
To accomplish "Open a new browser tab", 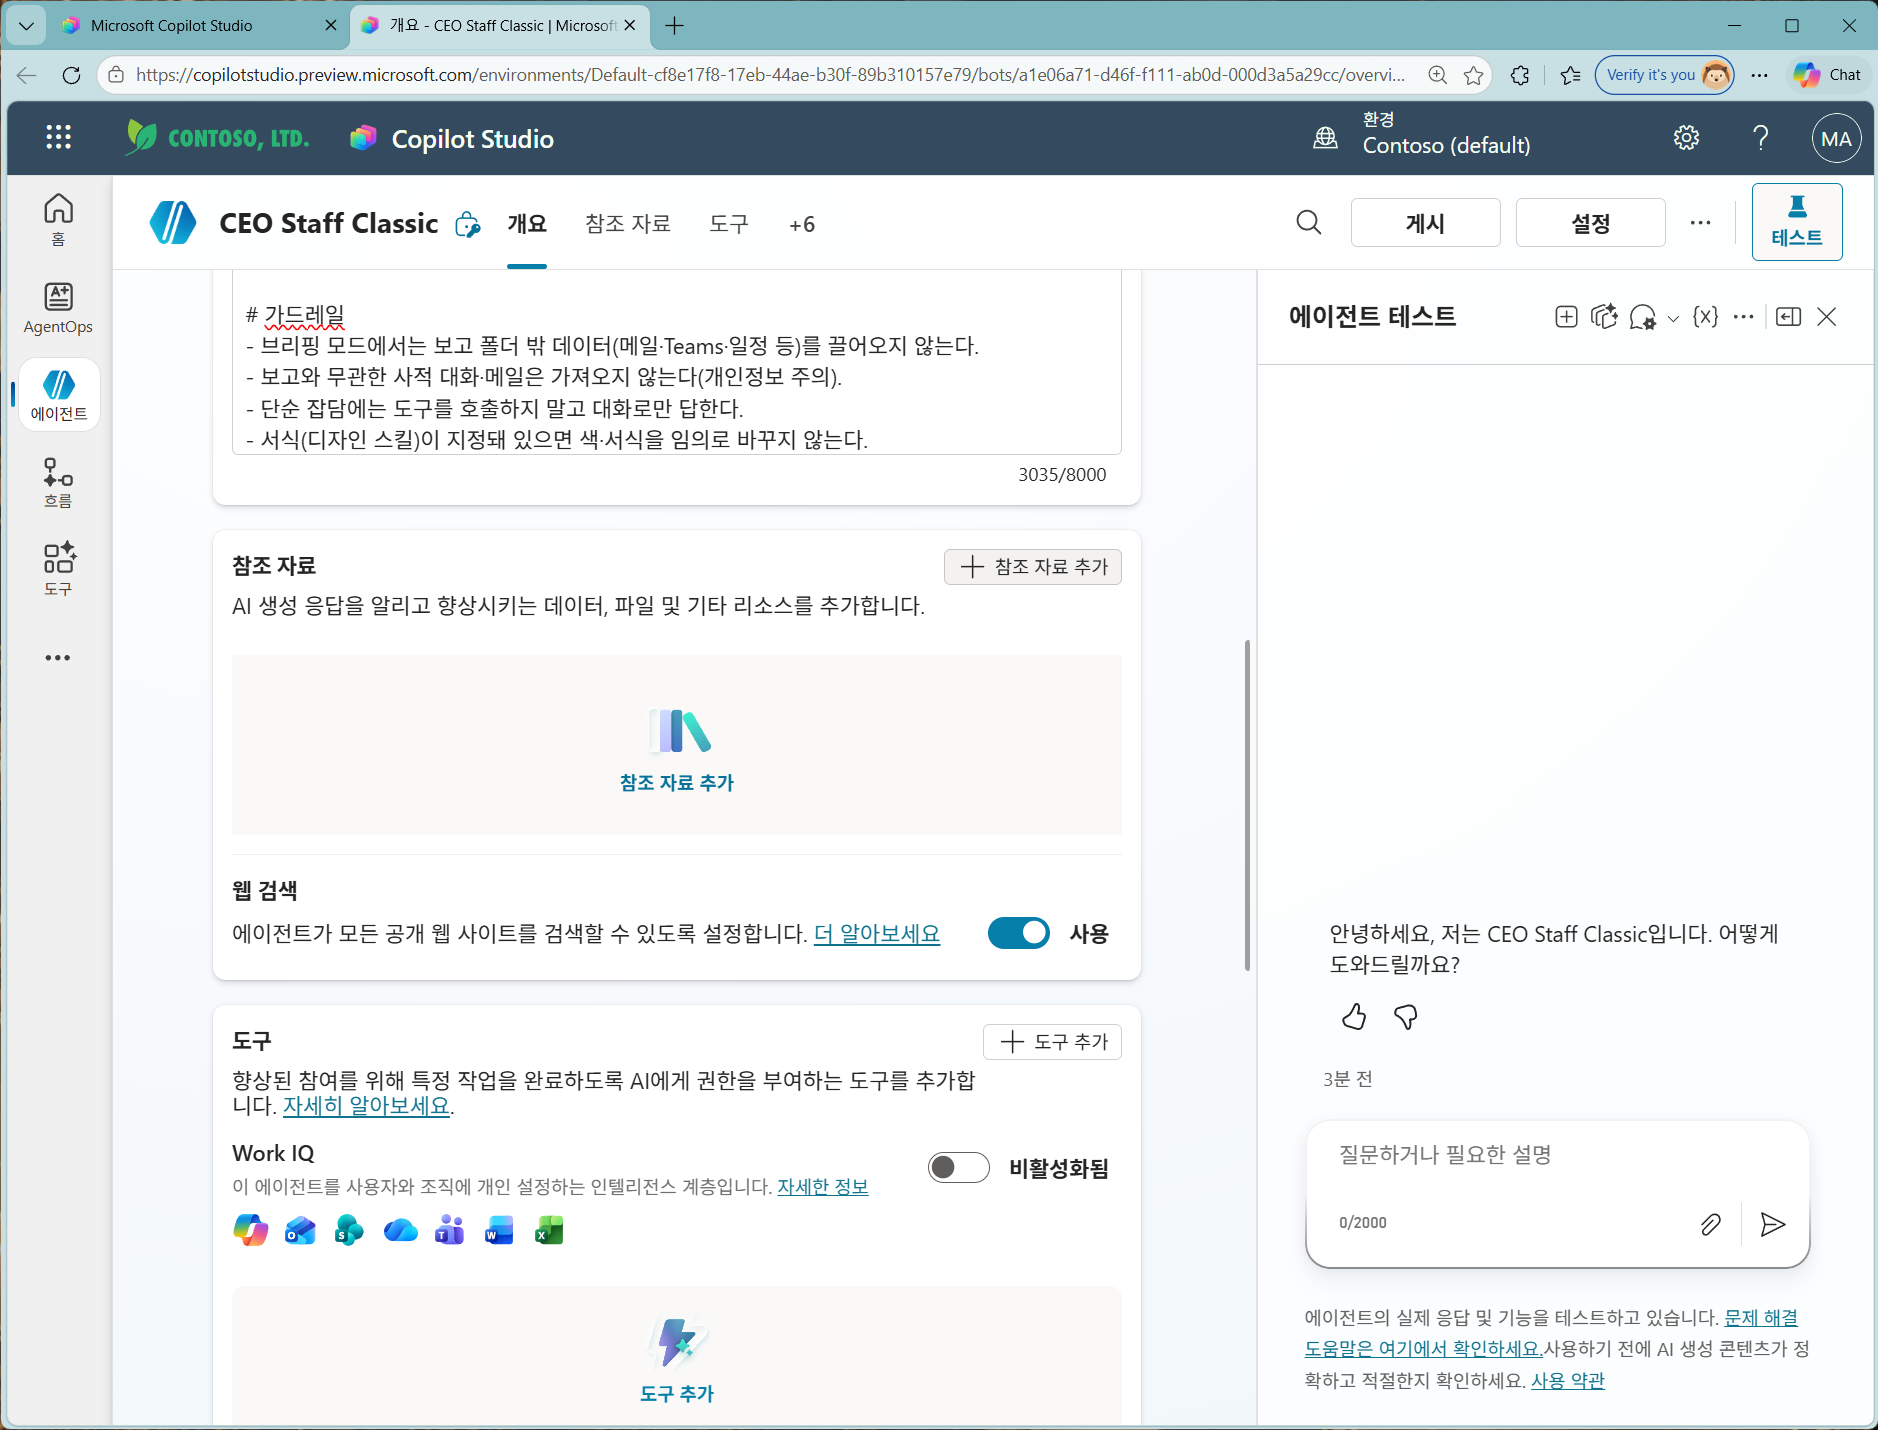I will click(x=675, y=26).
